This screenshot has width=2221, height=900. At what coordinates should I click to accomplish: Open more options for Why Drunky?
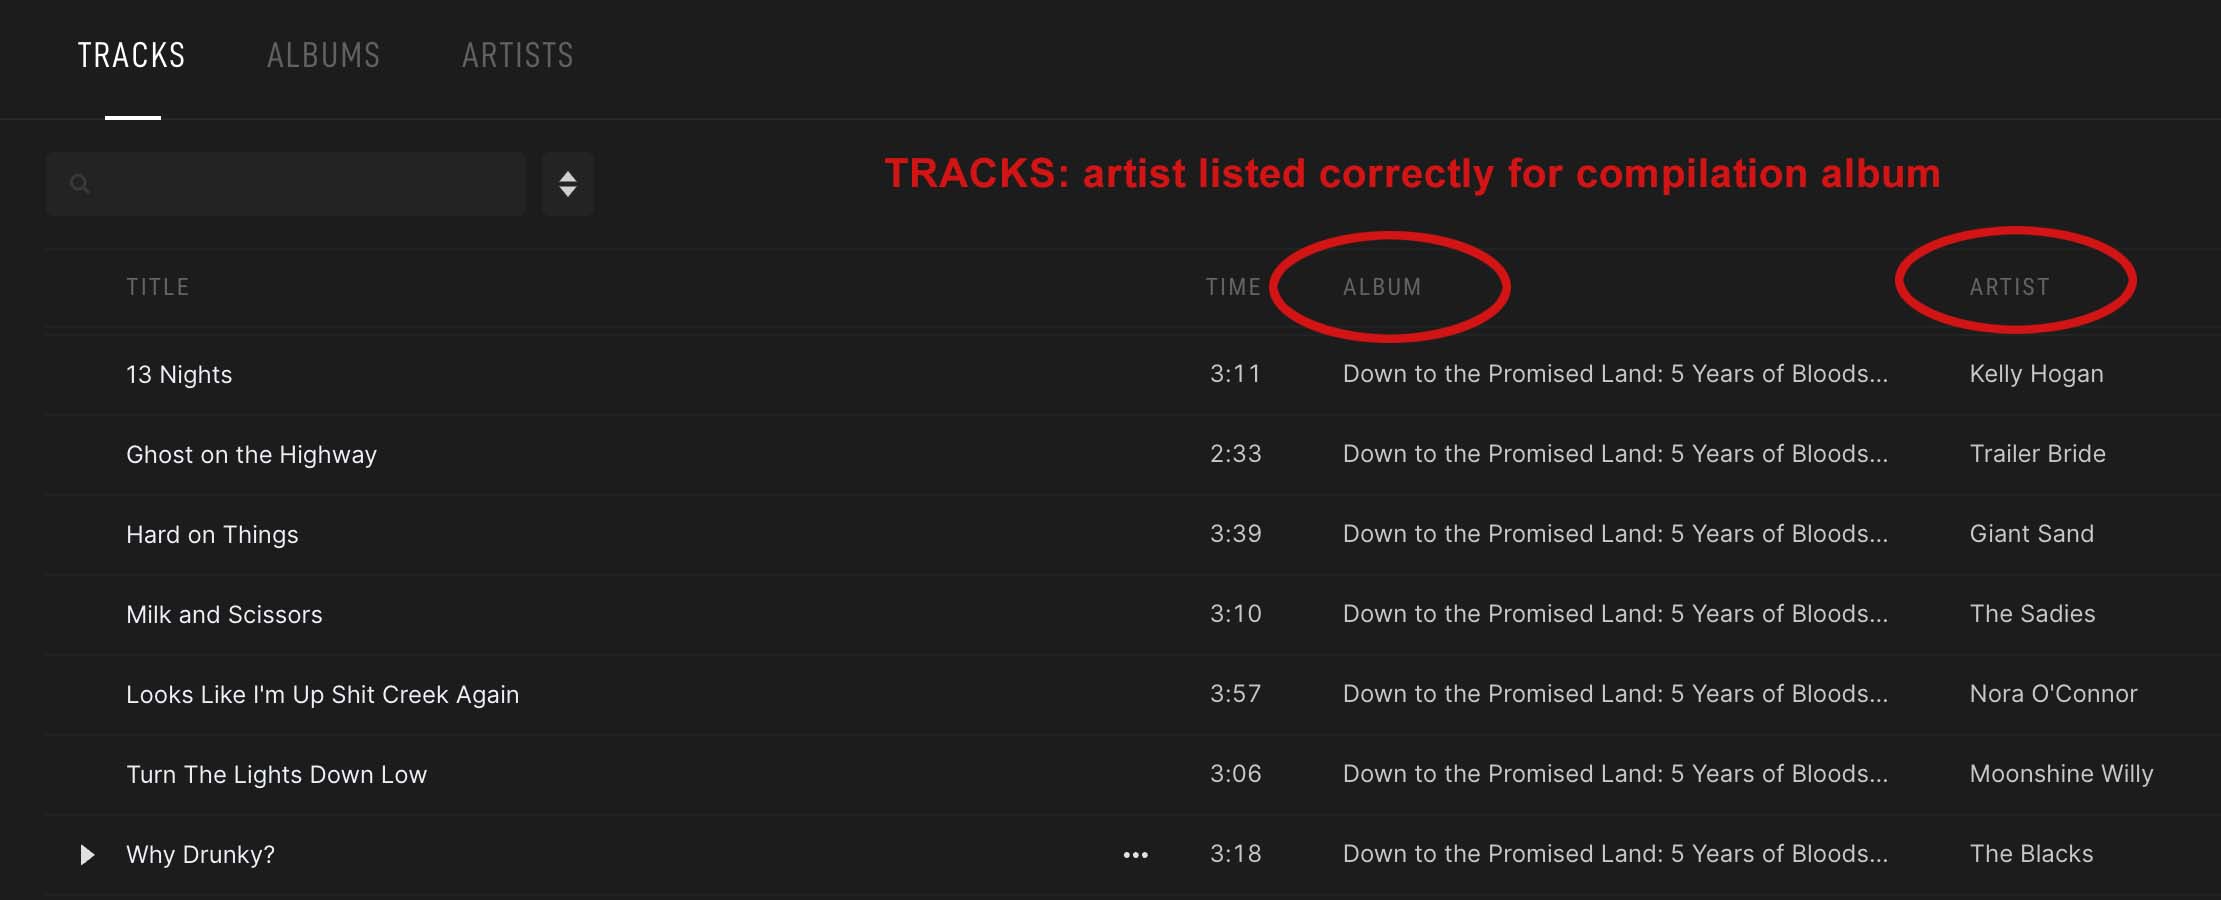(1135, 855)
